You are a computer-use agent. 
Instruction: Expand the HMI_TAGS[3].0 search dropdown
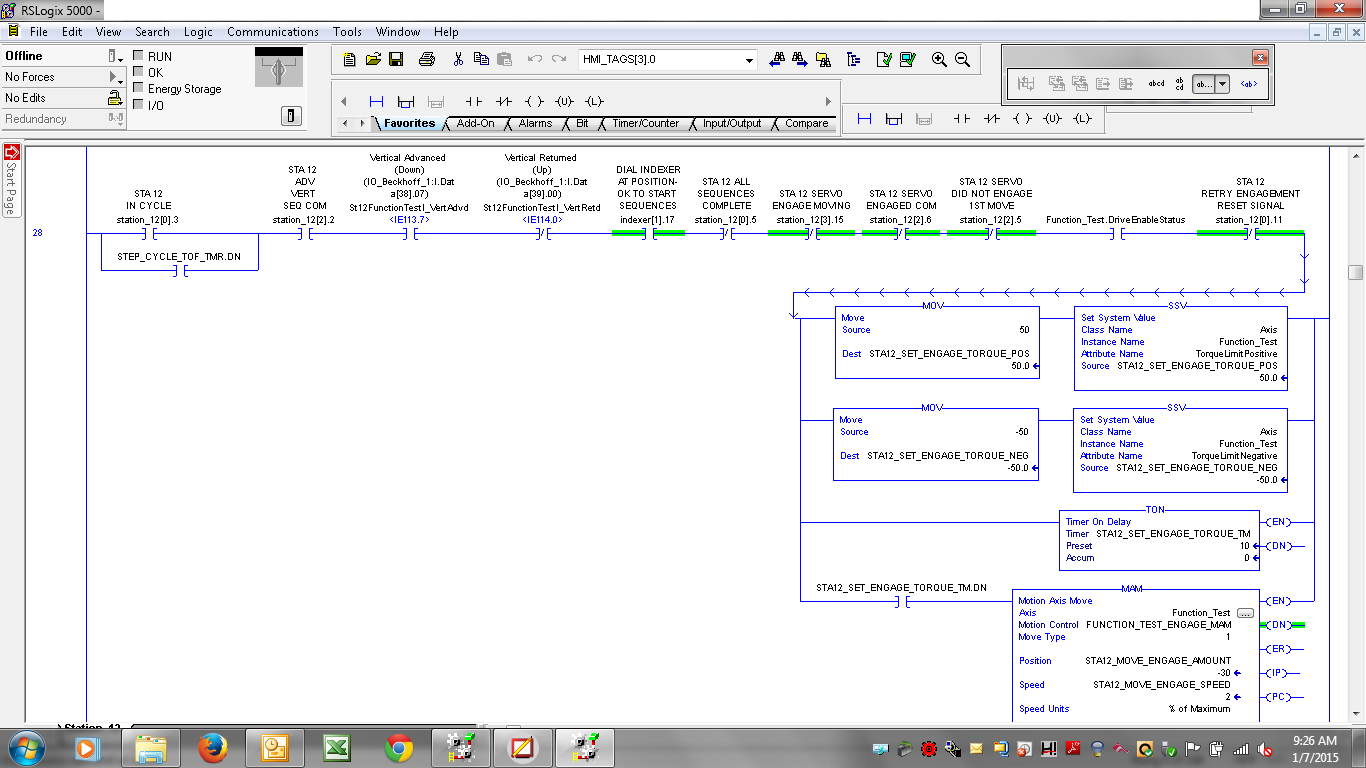[x=750, y=60]
